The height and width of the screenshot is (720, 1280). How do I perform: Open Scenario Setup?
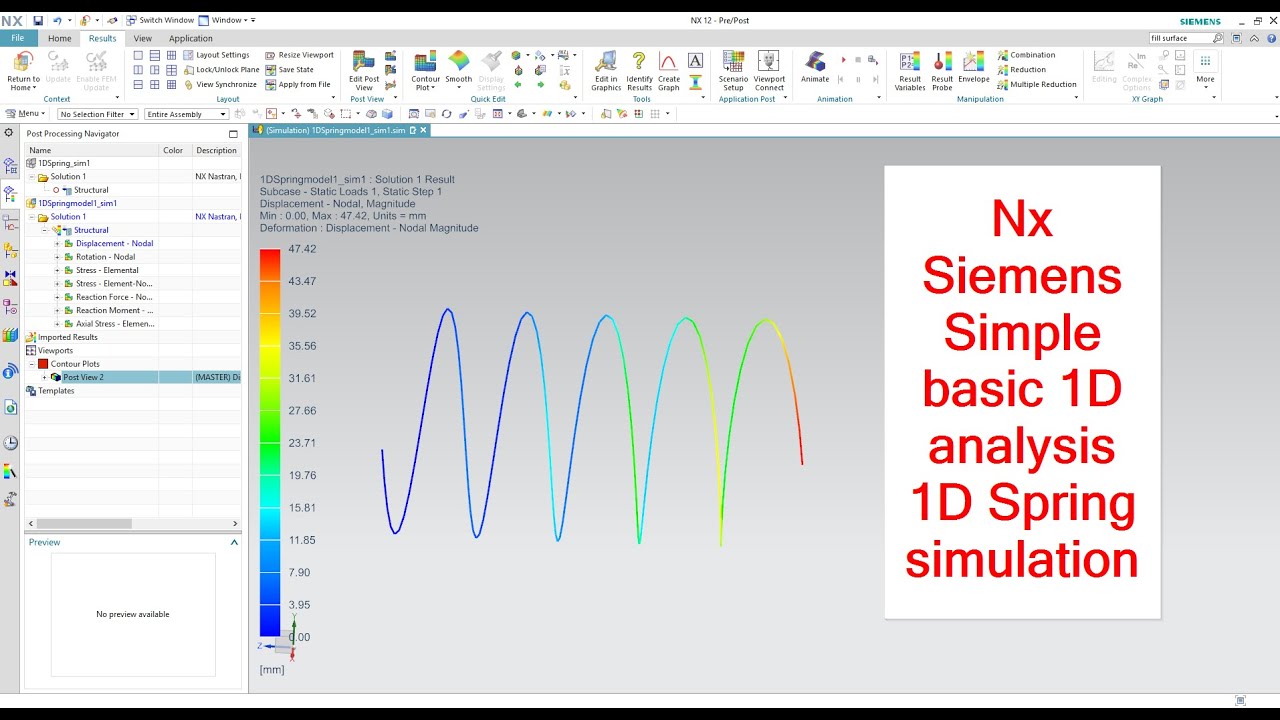(x=733, y=71)
